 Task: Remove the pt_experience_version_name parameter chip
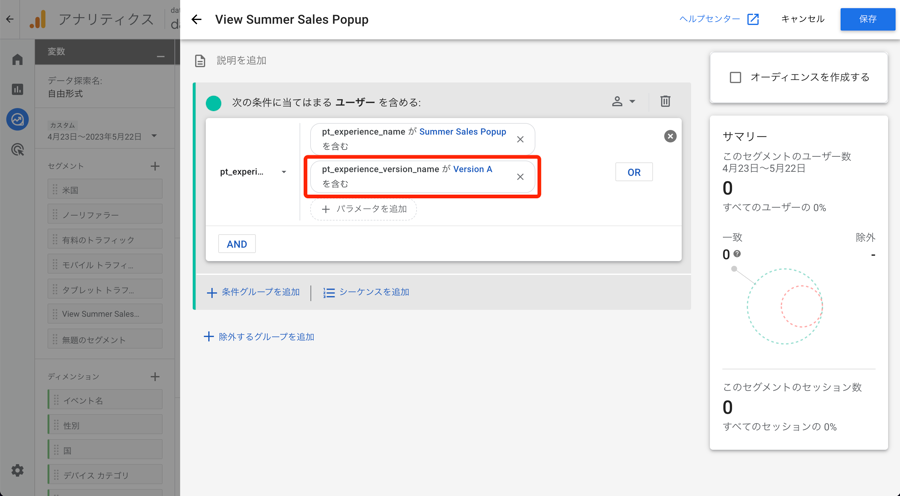(520, 177)
